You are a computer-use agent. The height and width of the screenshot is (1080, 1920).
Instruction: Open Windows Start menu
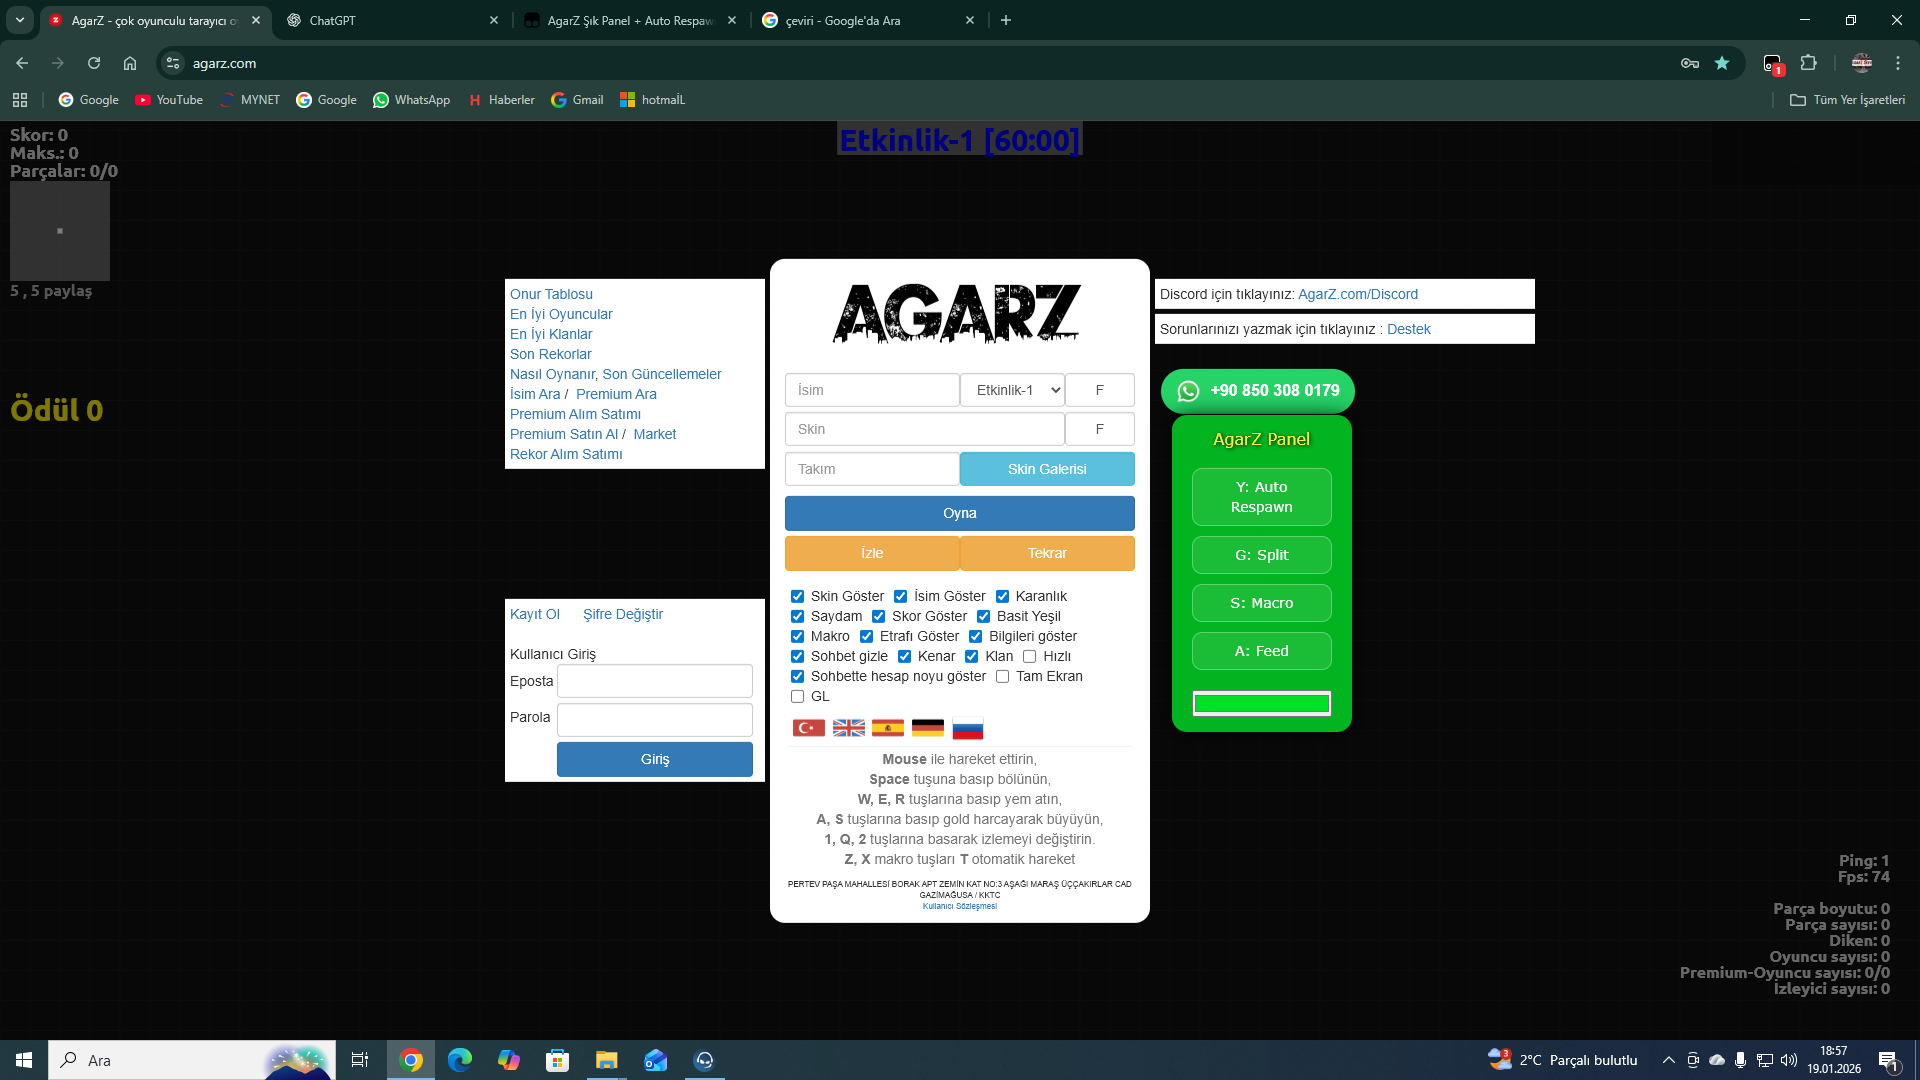[x=24, y=1060]
